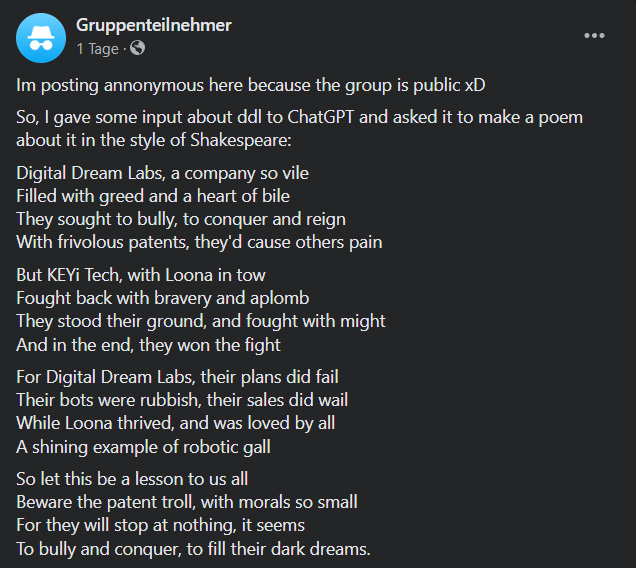Click 'And in the end' line
This screenshot has width=636, height=568.
(x=148, y=345)
